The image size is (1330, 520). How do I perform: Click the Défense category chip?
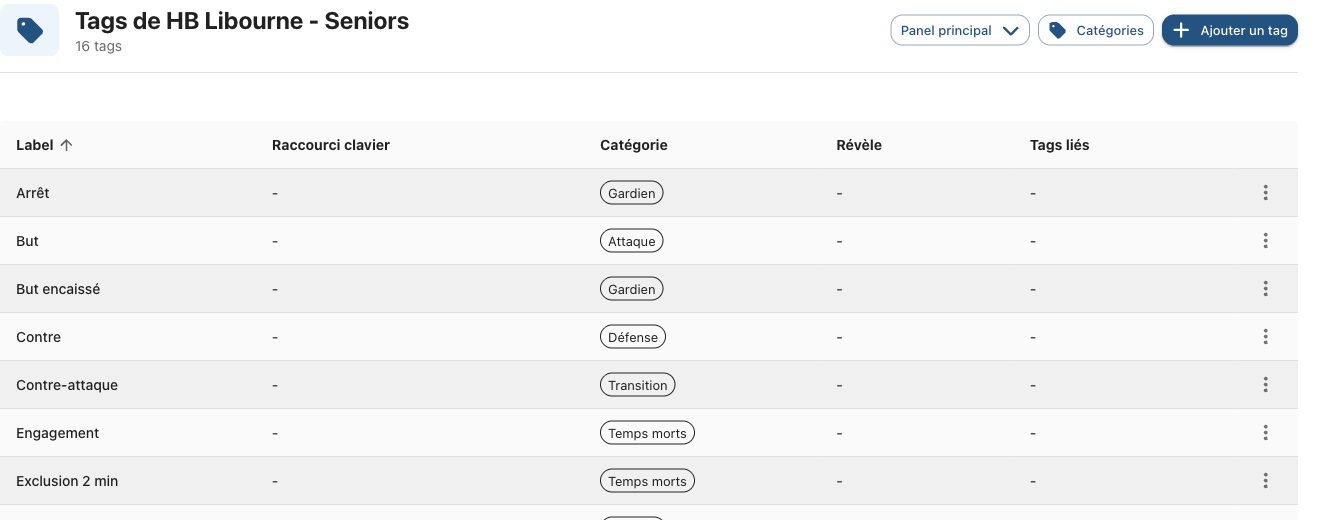pyautogui.click(x=633, y=337)
